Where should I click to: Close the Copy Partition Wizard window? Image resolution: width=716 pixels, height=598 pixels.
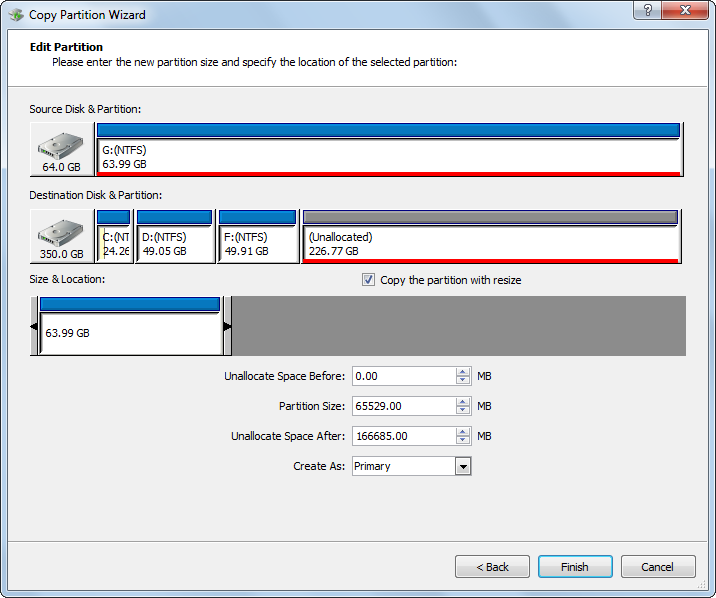pyautogui.click(x=685, y=10)
